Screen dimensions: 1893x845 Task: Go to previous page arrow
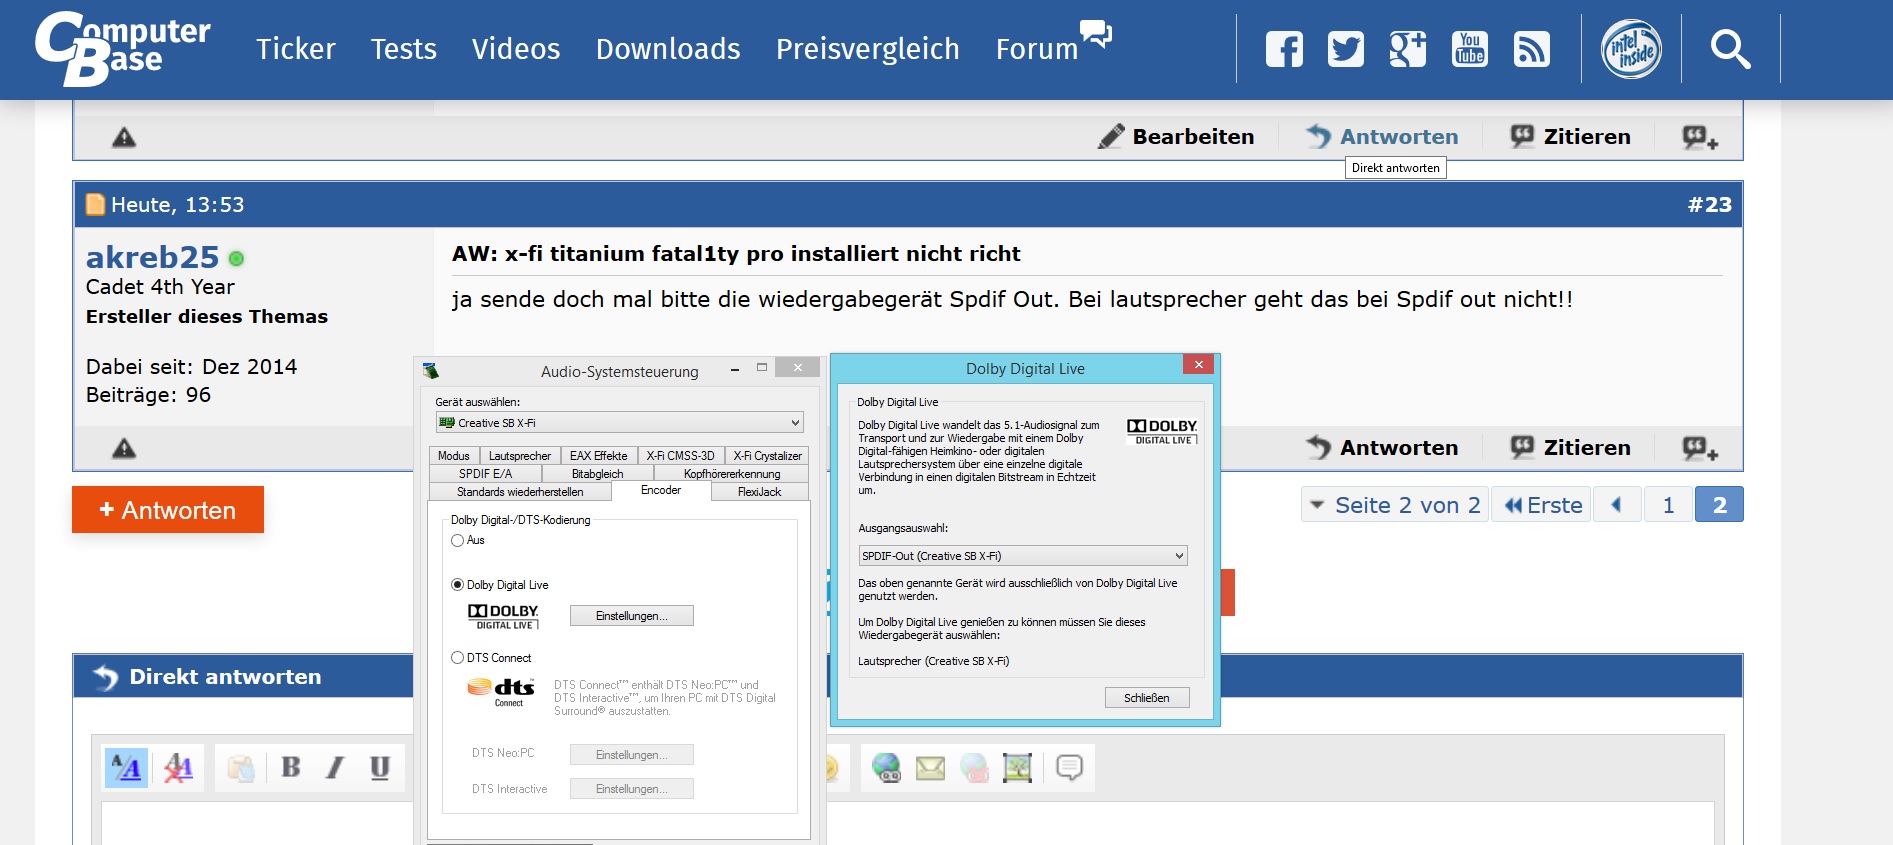(x=1617, y=505)
